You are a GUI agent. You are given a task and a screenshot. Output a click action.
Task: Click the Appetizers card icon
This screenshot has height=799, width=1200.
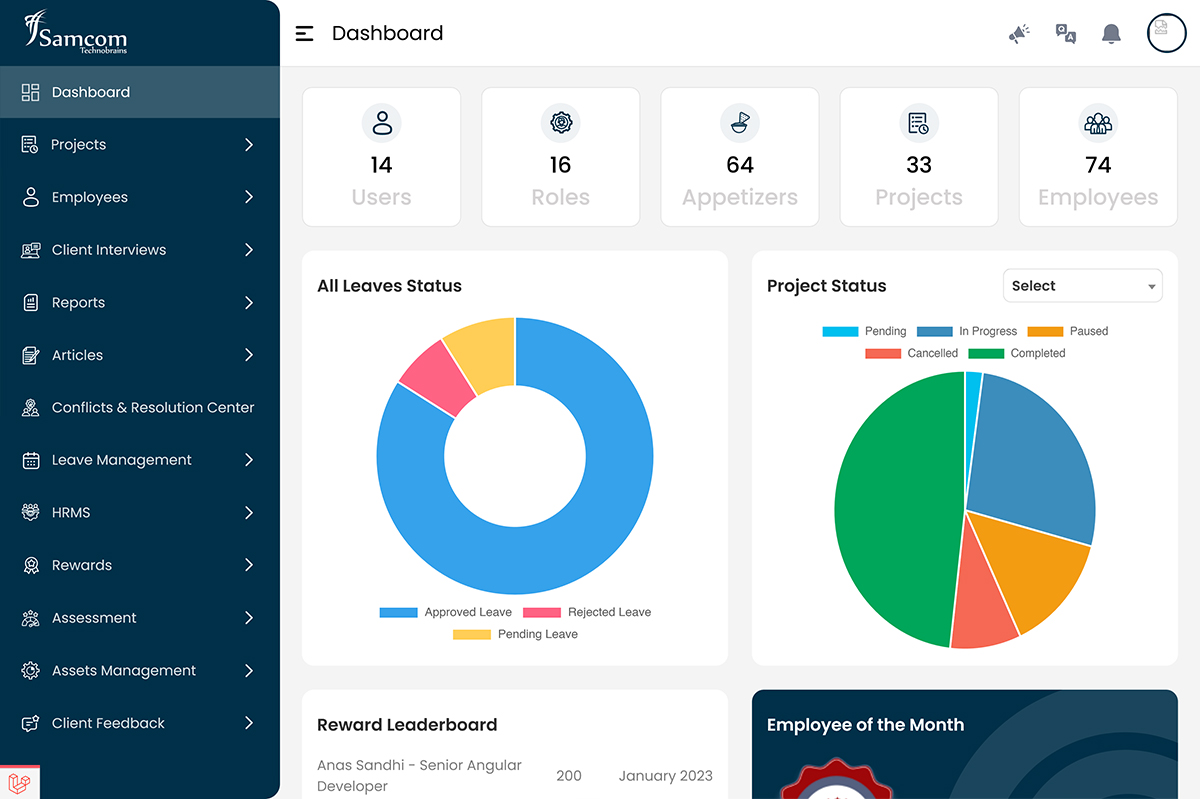[740, 123]
